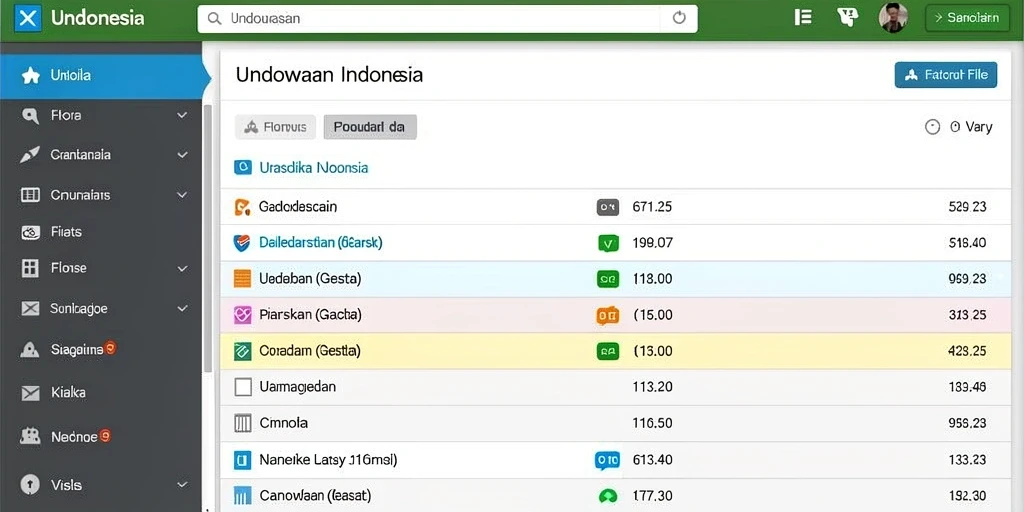Open the list view icon in header

pyautogui.click(x=803, y=18)
